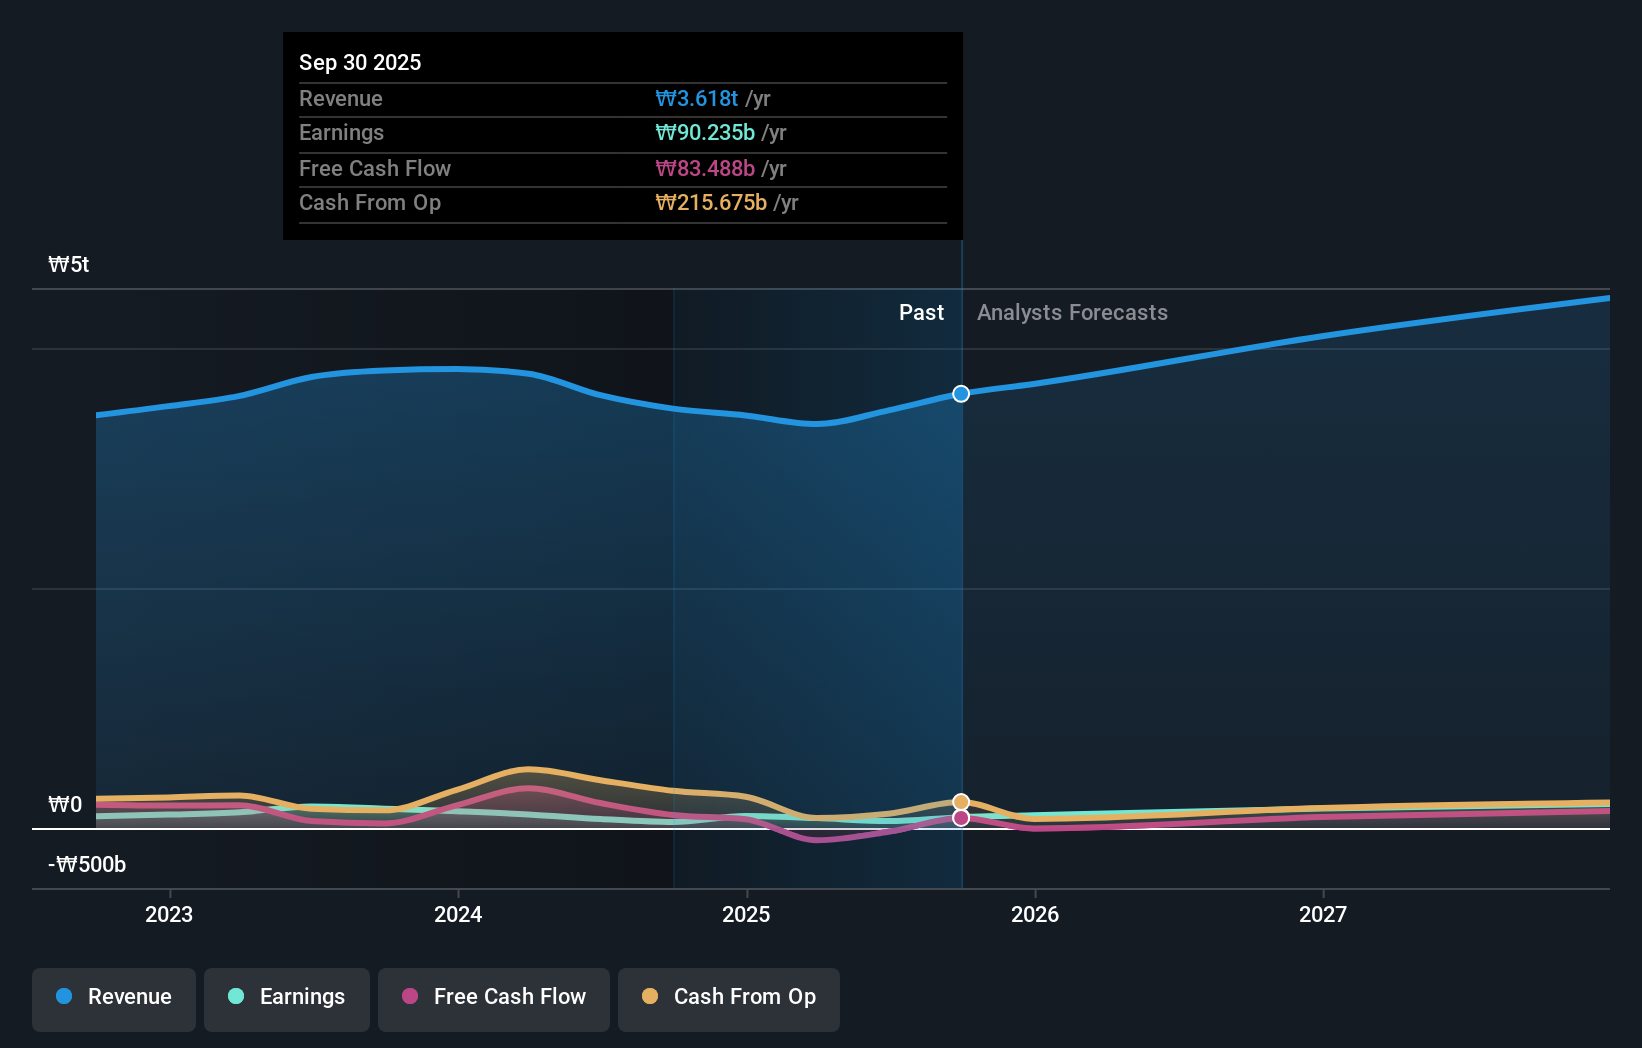Click the ₩3.618t Revenue value in the tooltip
This screenshot has width=1642, height=1048.
[x=698, y=98]
